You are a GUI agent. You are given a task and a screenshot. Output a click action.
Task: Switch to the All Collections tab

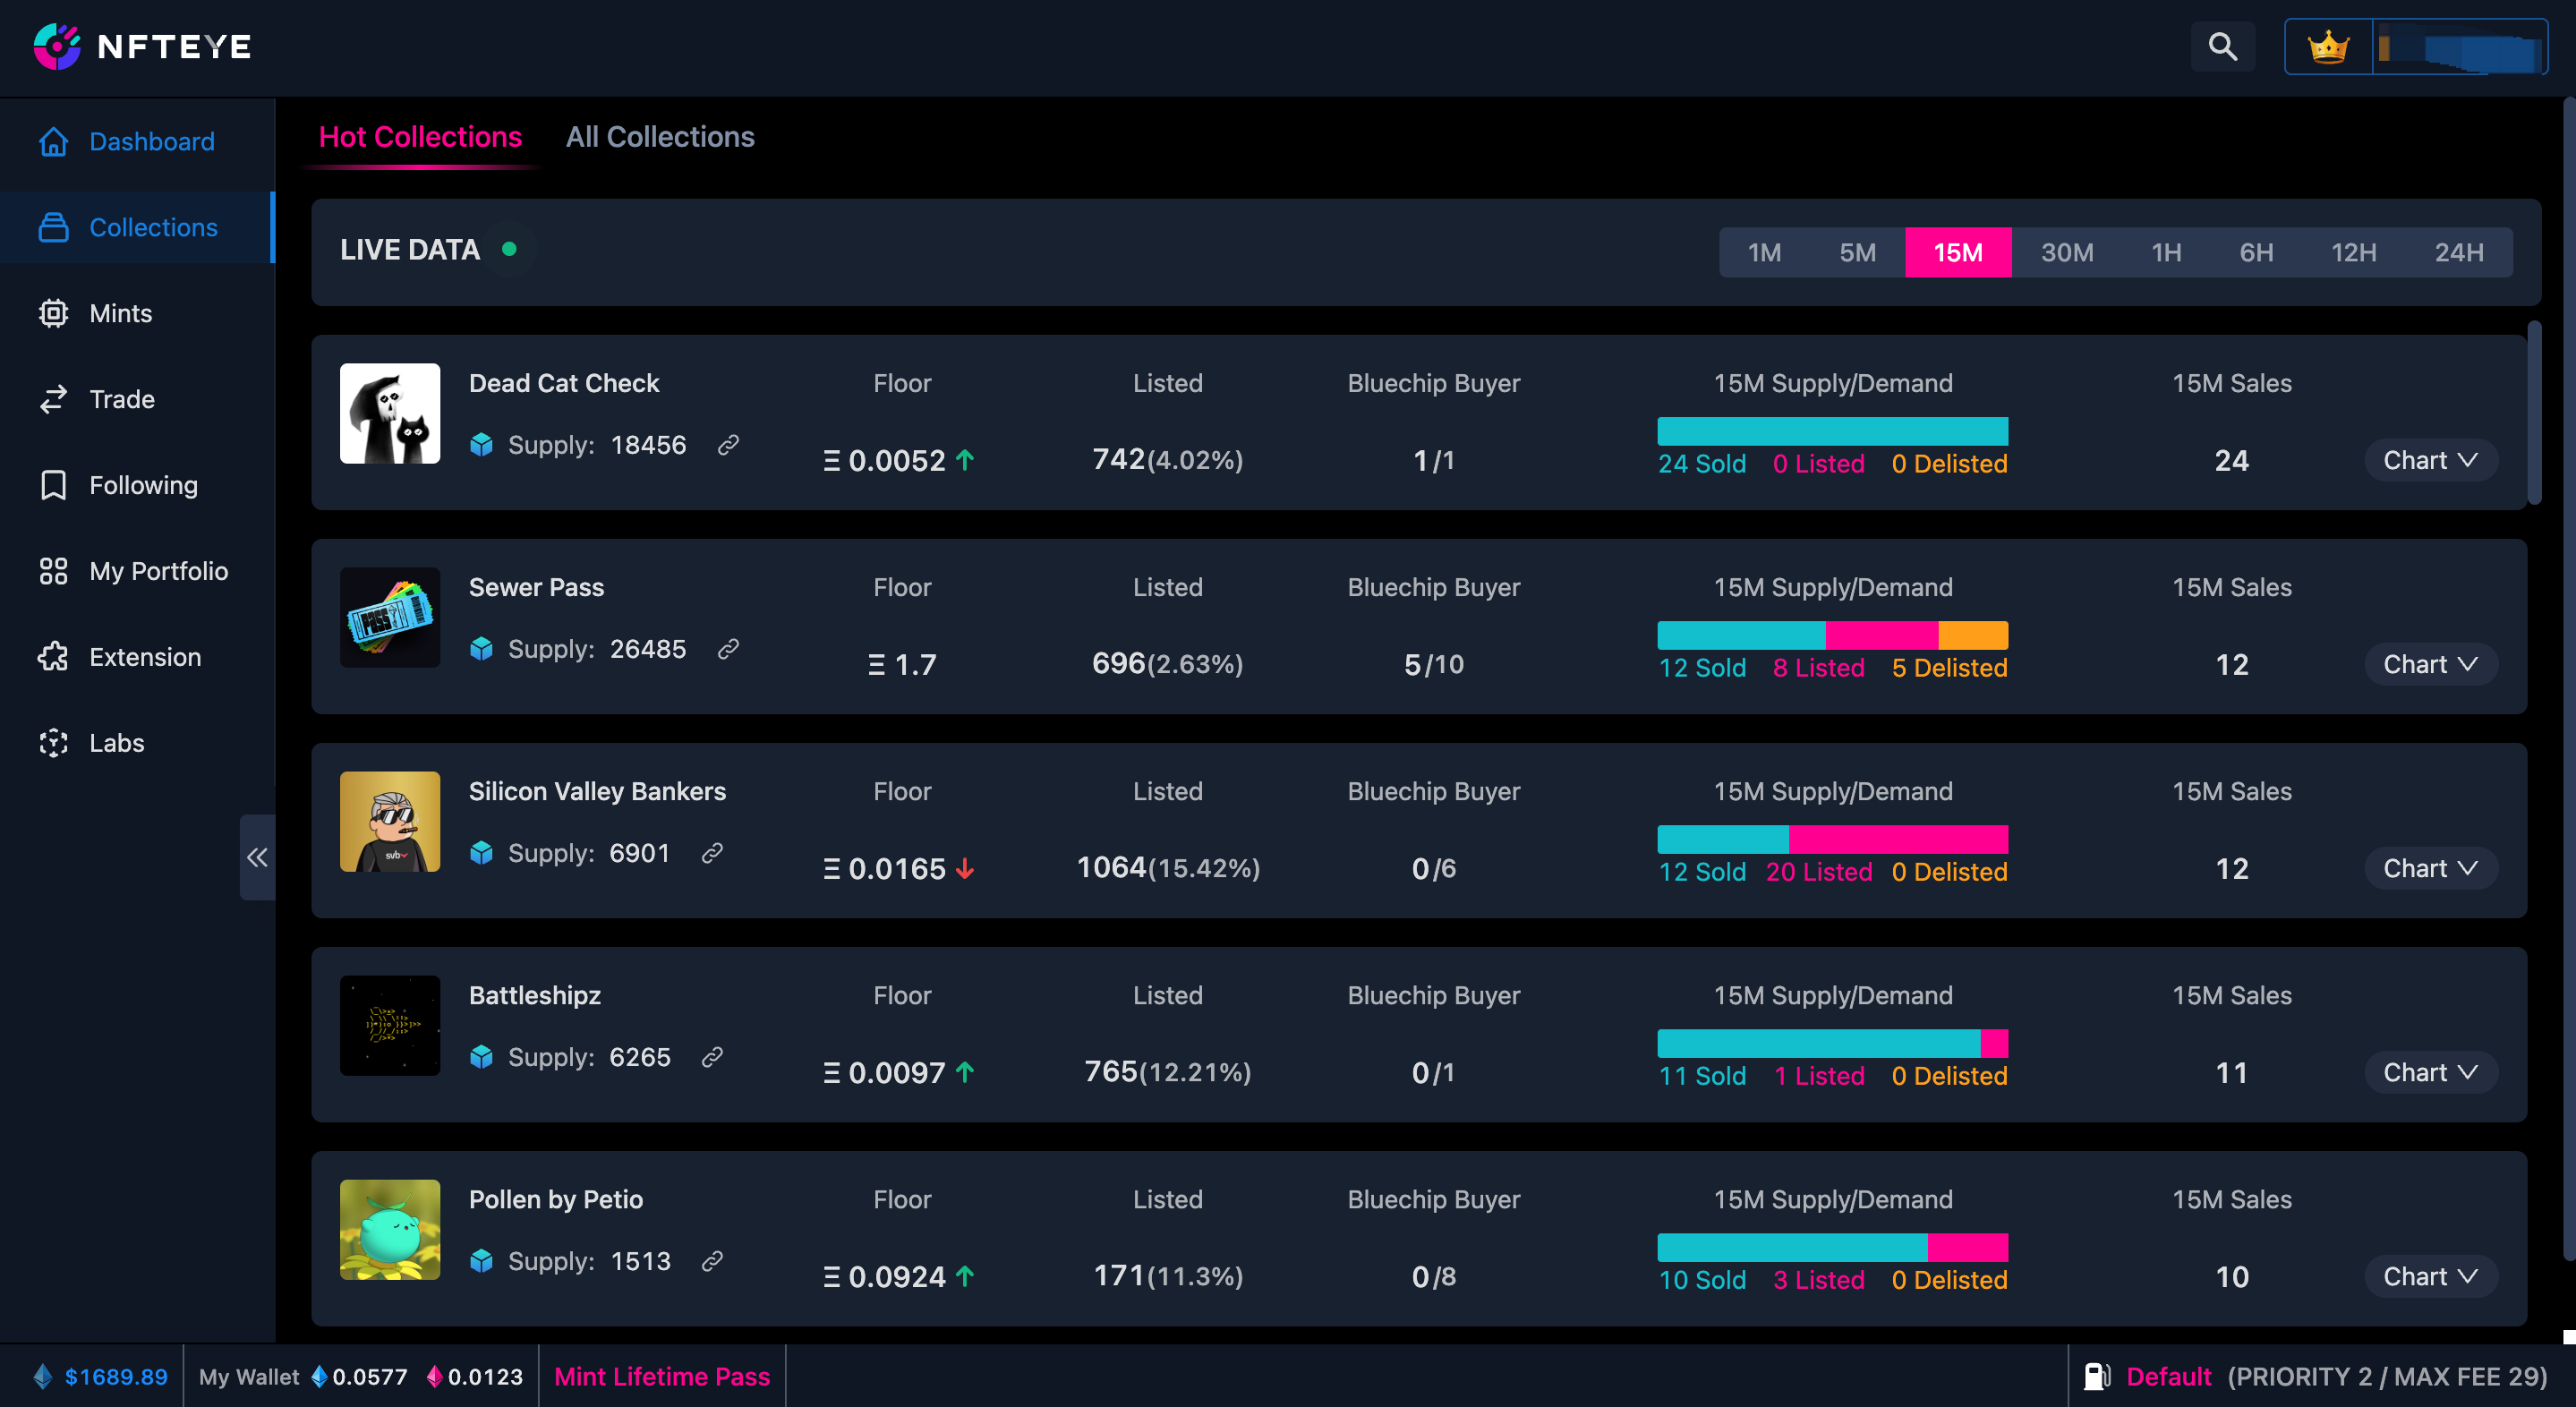(x=660, y=137)
